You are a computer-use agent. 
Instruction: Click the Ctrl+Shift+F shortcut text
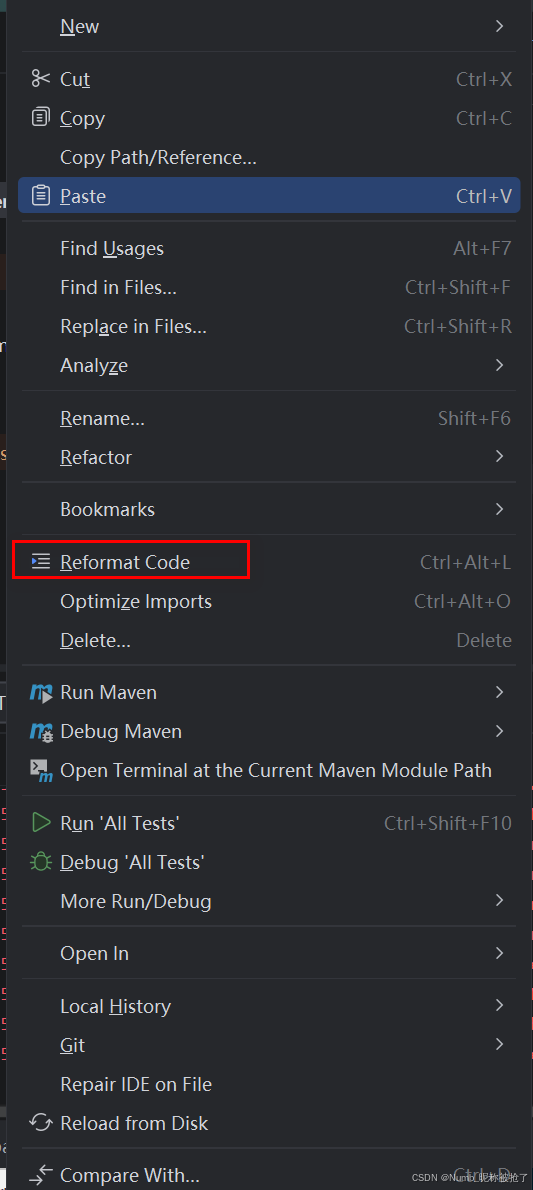pos(458,287)
